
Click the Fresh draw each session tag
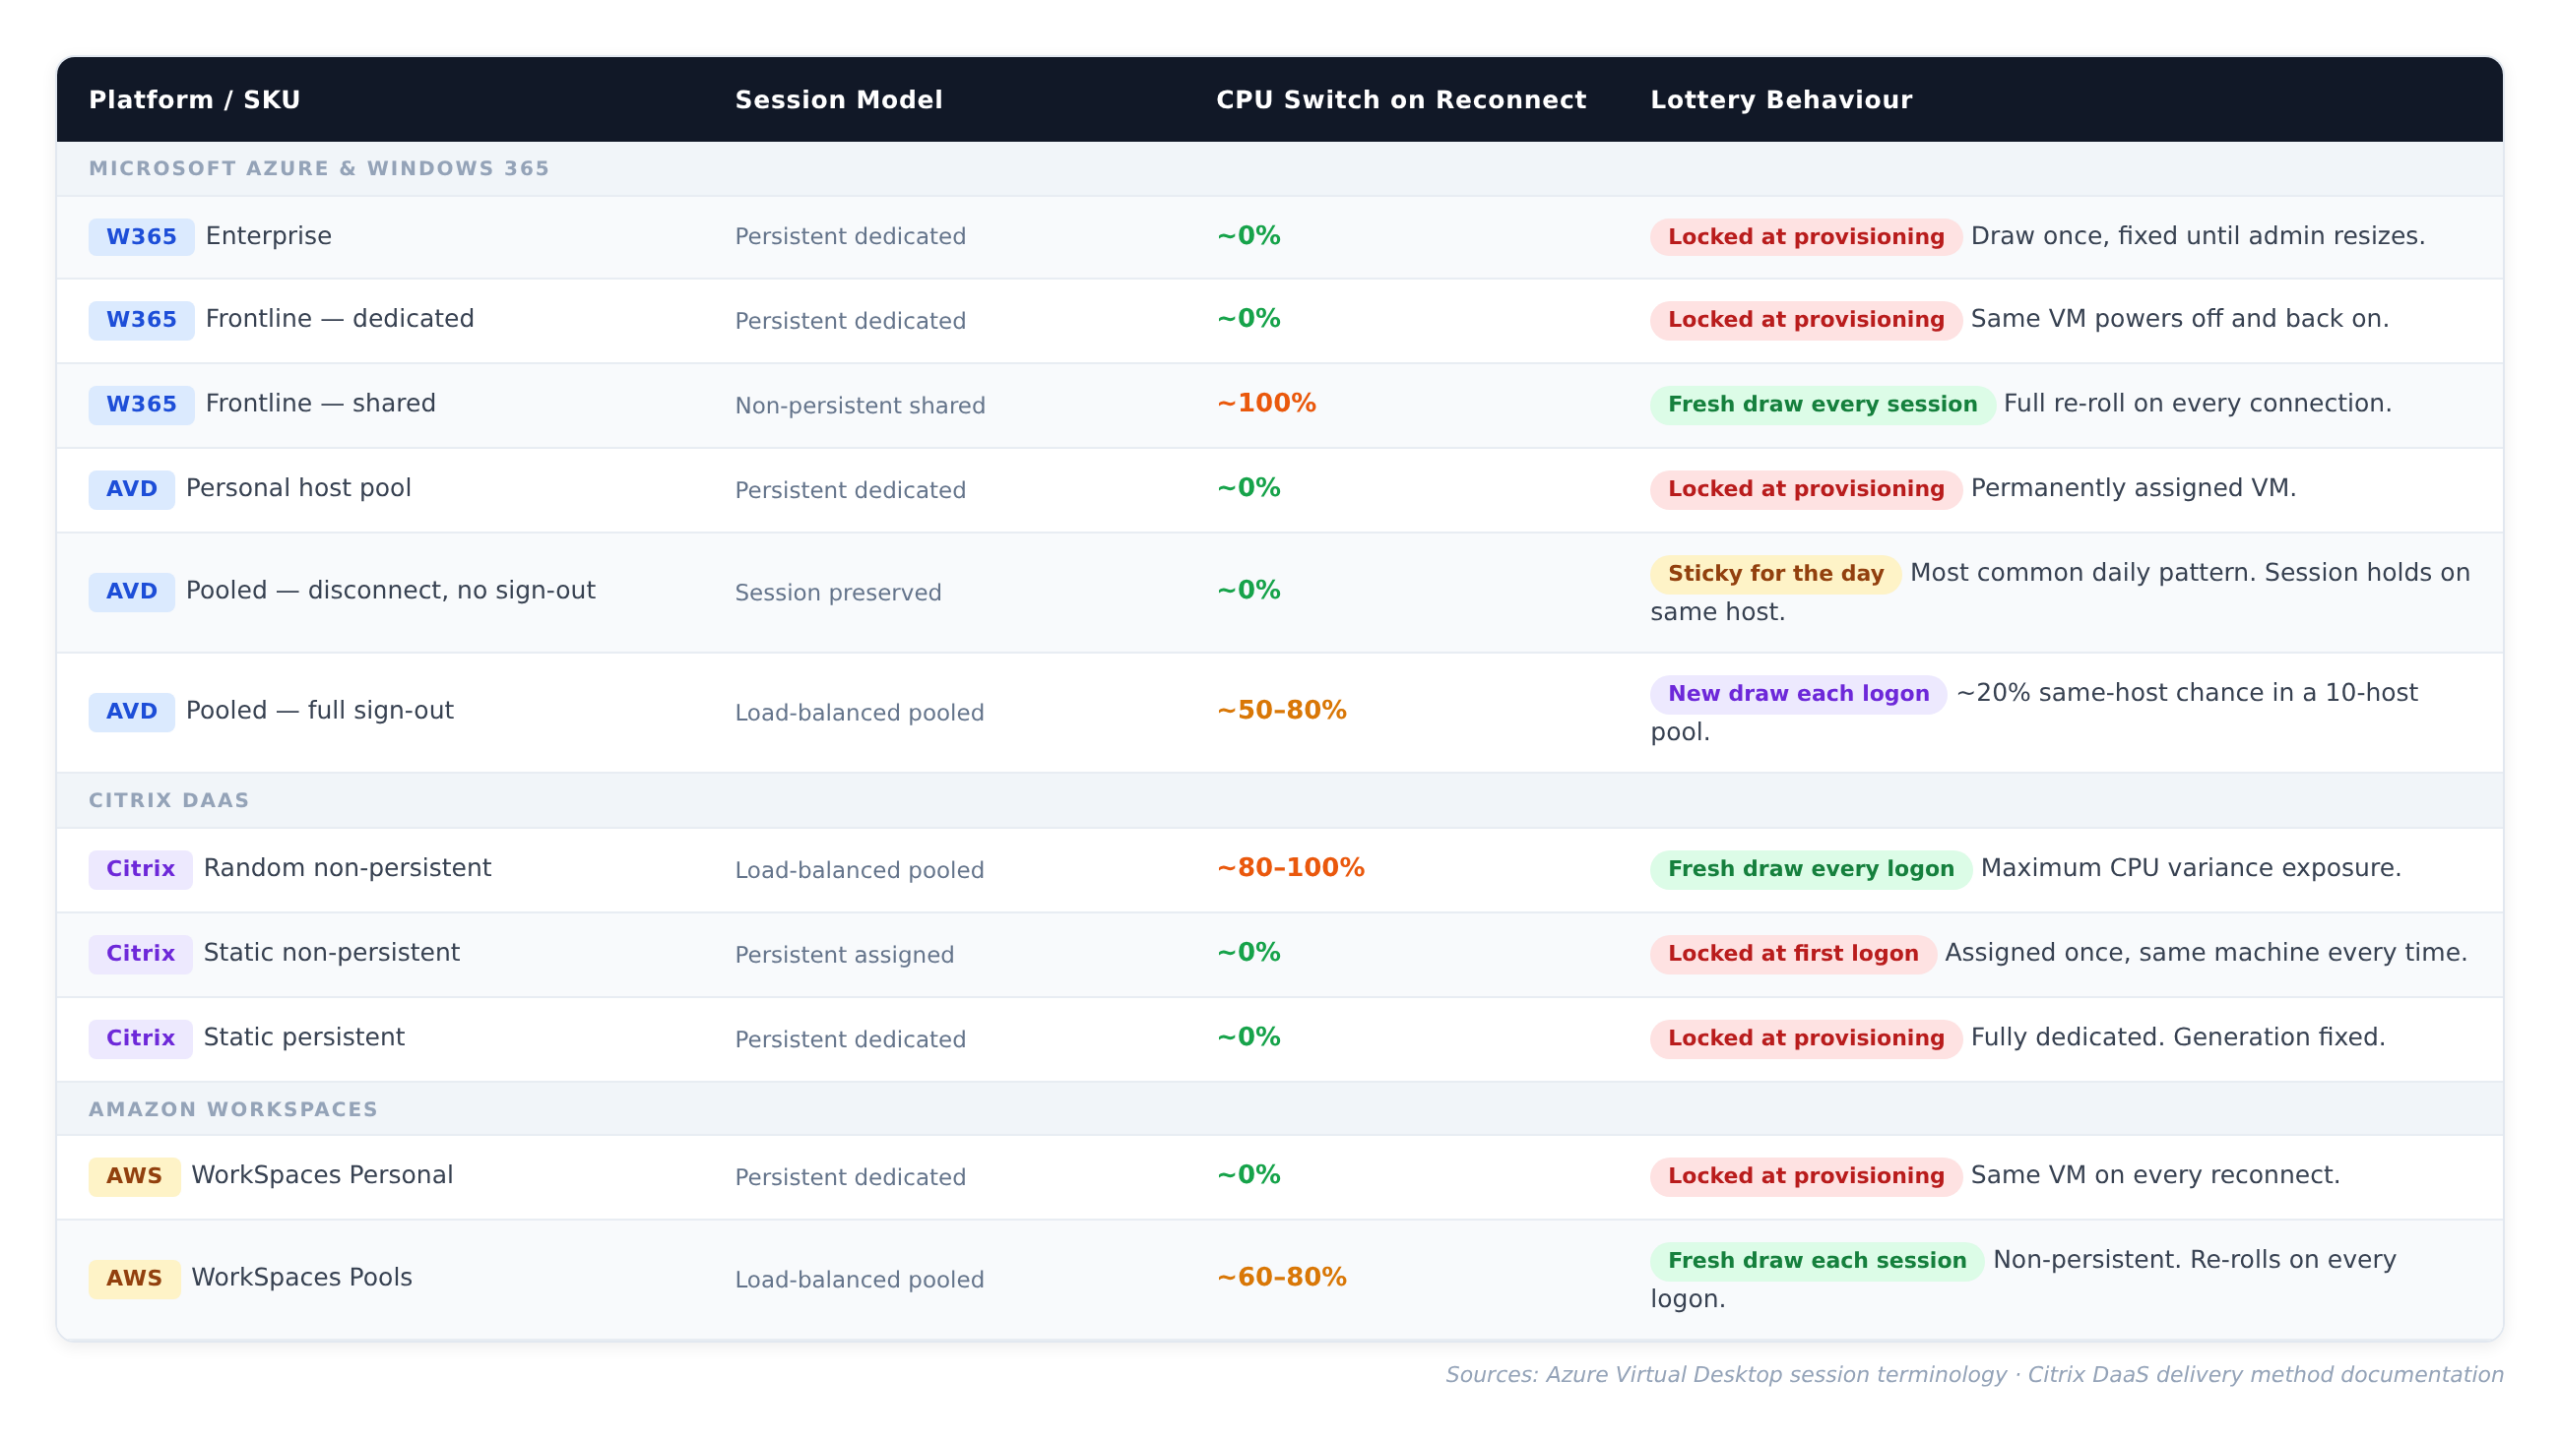click(1816, 1261)
